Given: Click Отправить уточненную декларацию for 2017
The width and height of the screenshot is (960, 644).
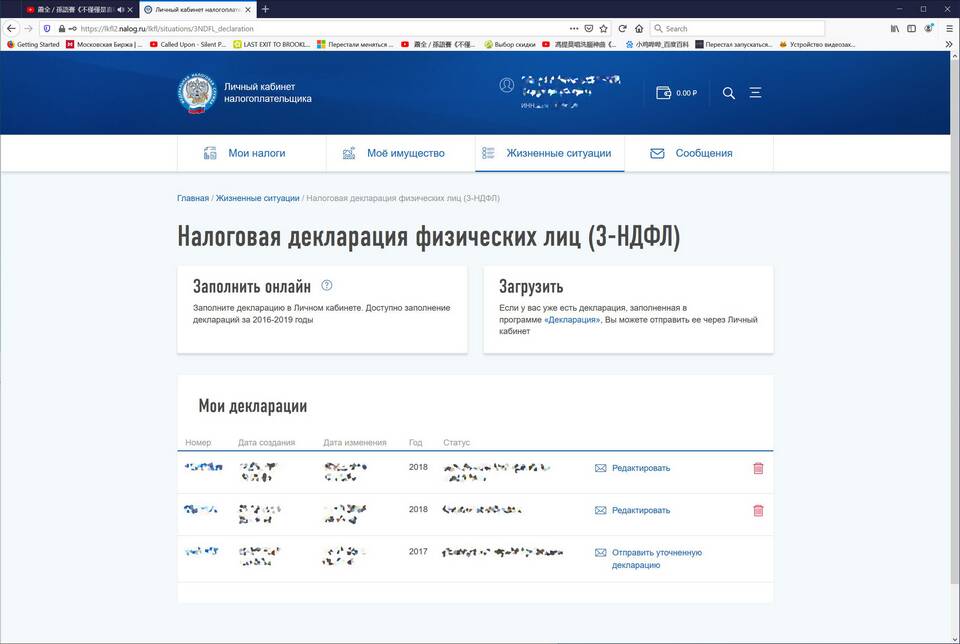Looking at the screenshot, I should pos(656,558).
